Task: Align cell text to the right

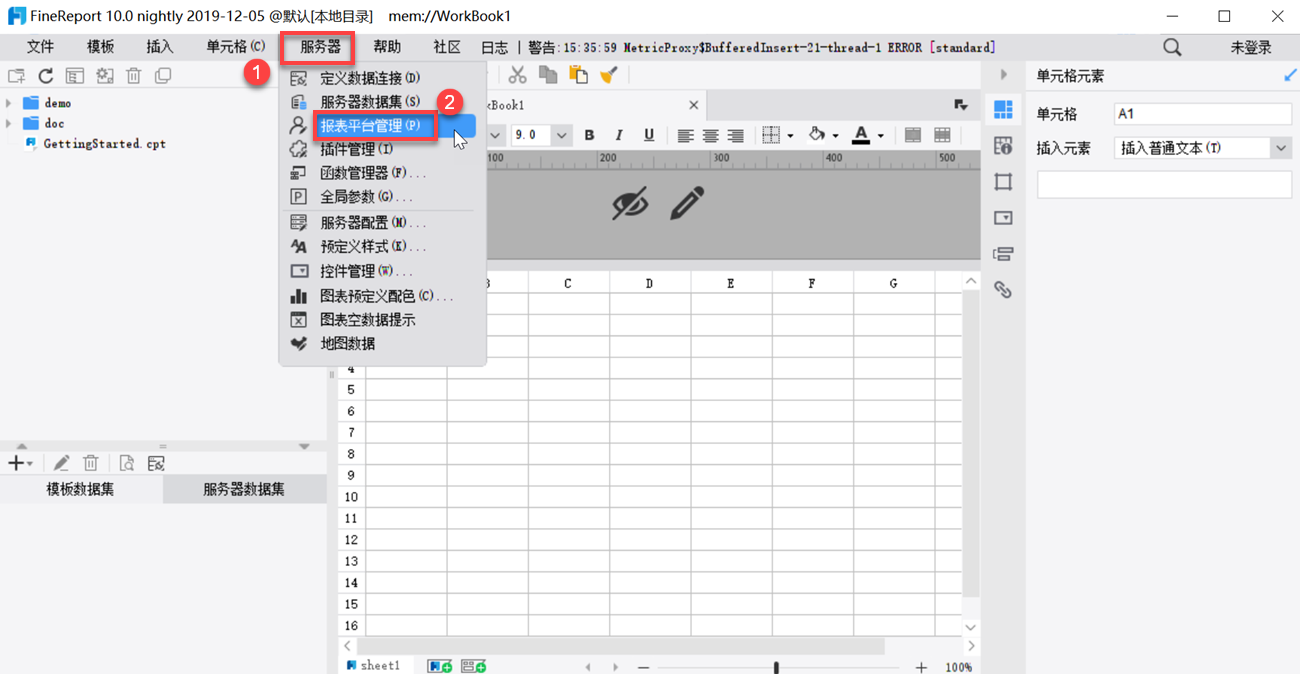Action: tap(735, 135)
